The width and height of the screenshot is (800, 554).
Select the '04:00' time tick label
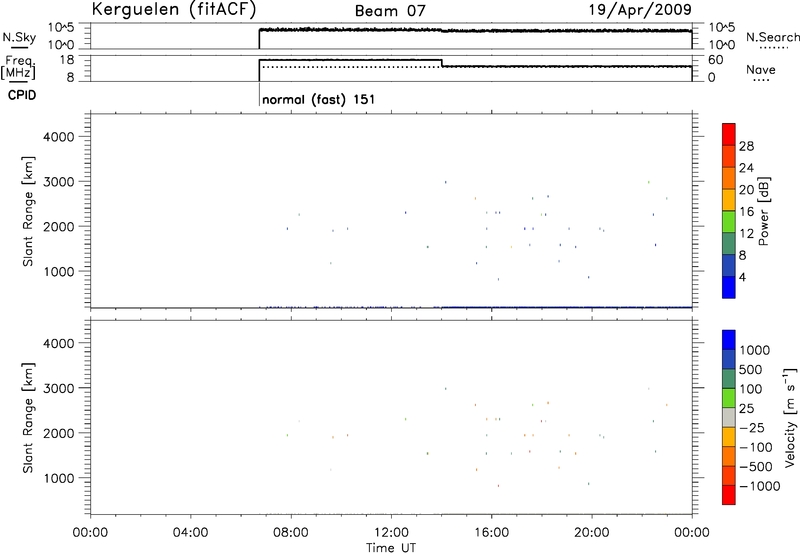(190, 533)
